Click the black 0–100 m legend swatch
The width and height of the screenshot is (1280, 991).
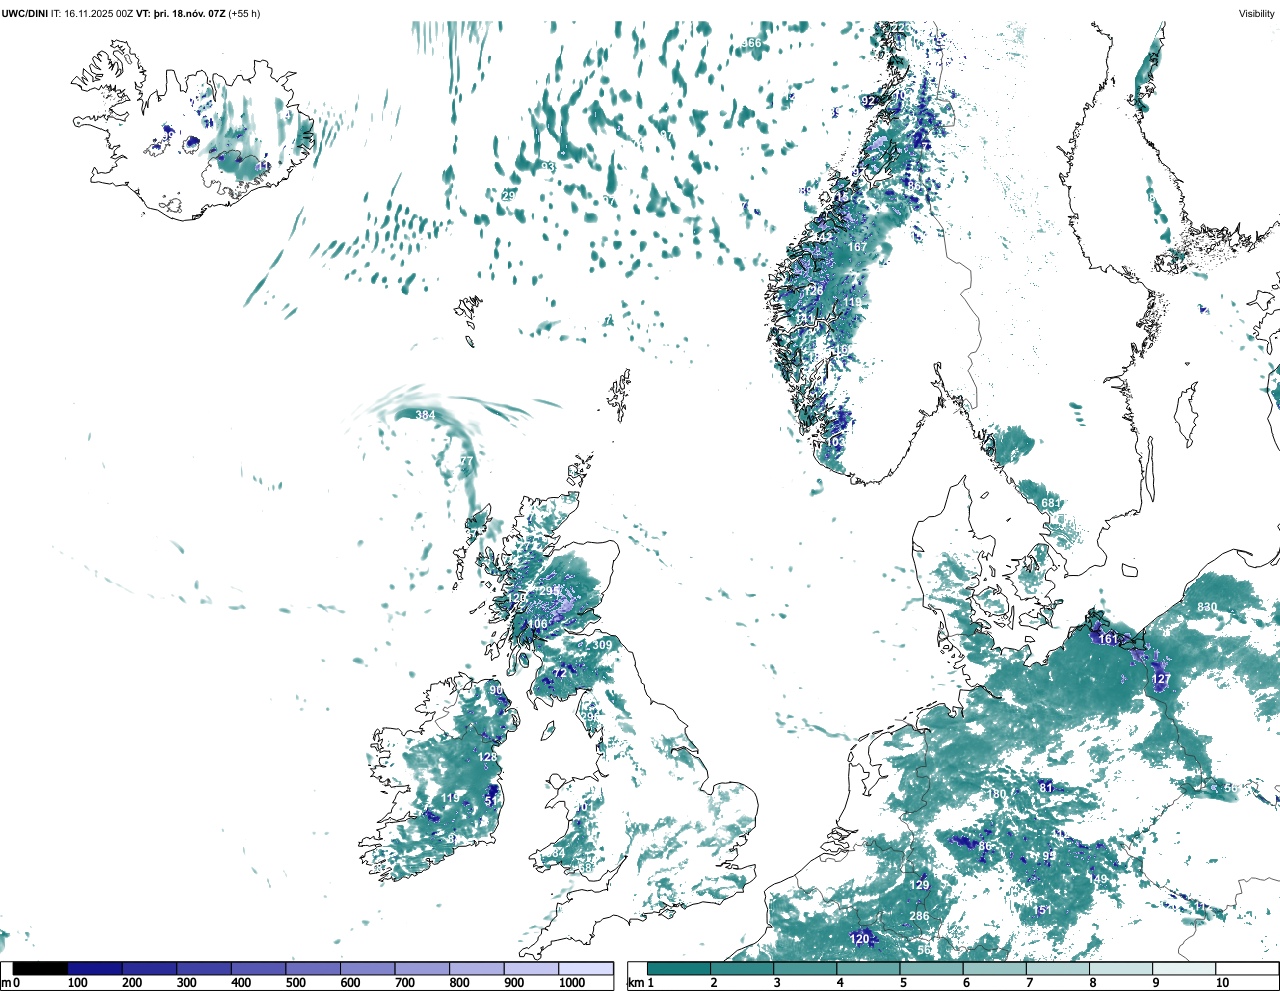click(41, 968)
